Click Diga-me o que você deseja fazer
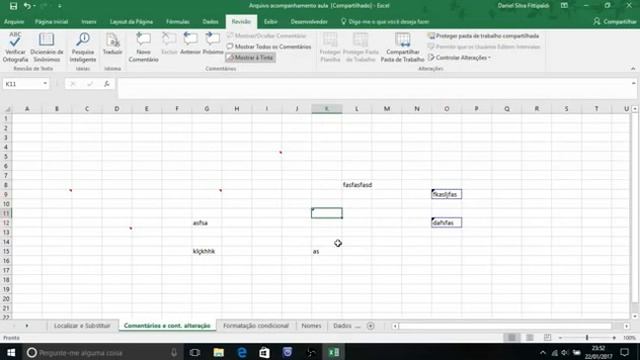The width and height of the screenshot is (640, 360). [x=385, y=22]
